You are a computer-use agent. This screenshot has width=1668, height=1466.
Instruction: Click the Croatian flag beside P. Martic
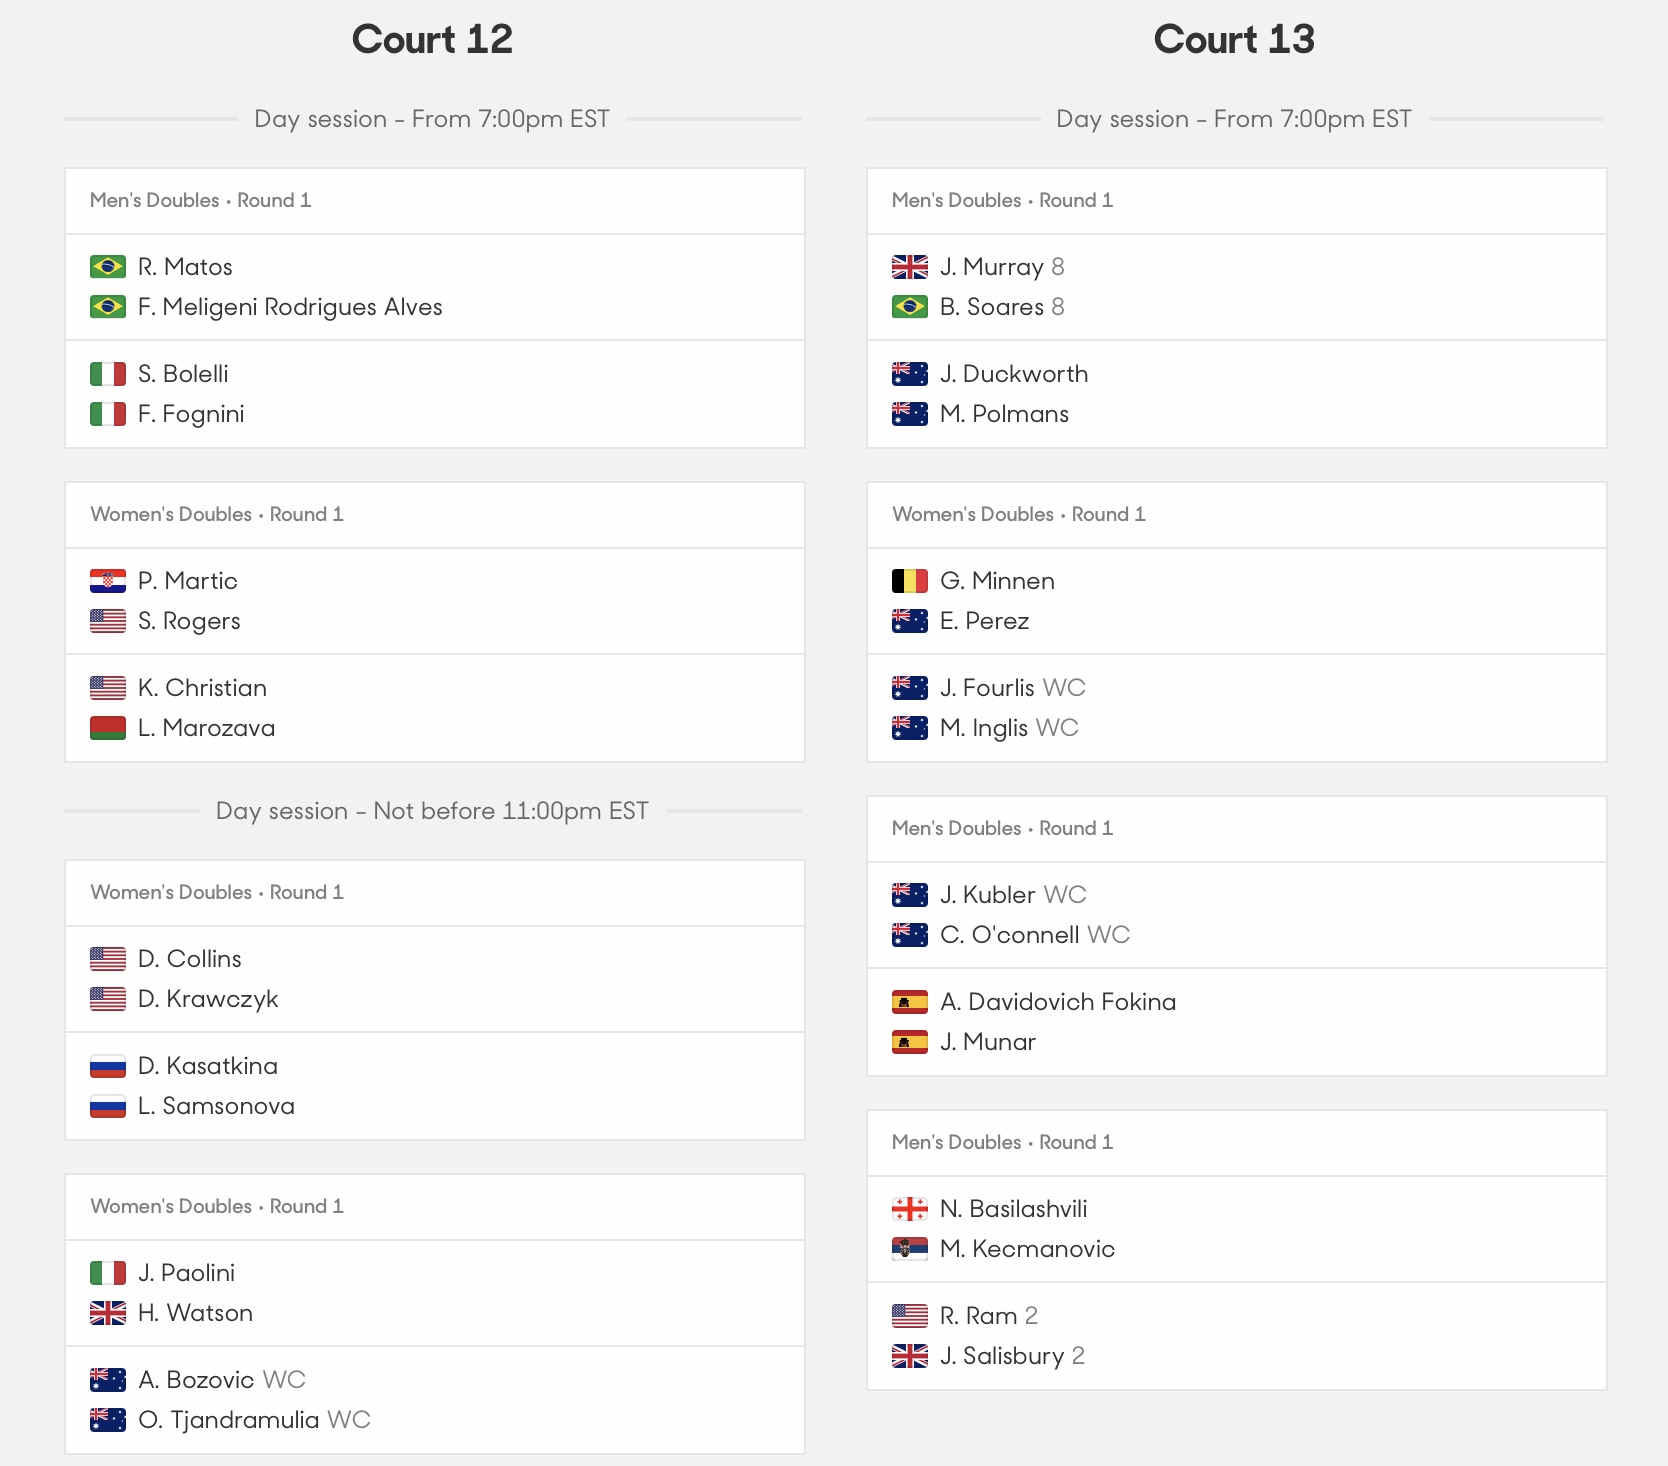tap(108, 581)
